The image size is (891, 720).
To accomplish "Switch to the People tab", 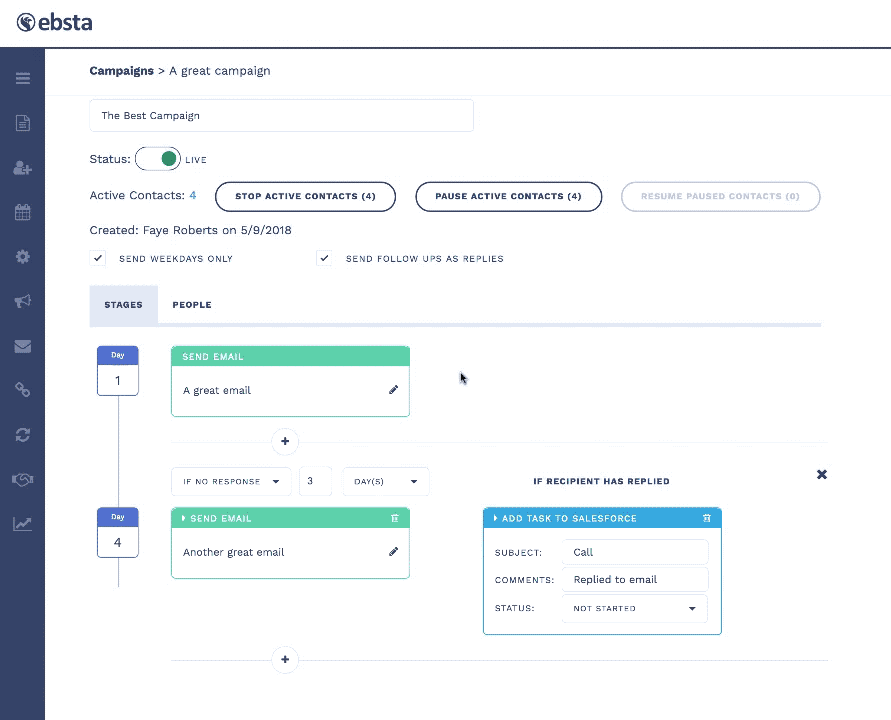I will (x=191, y=305).
